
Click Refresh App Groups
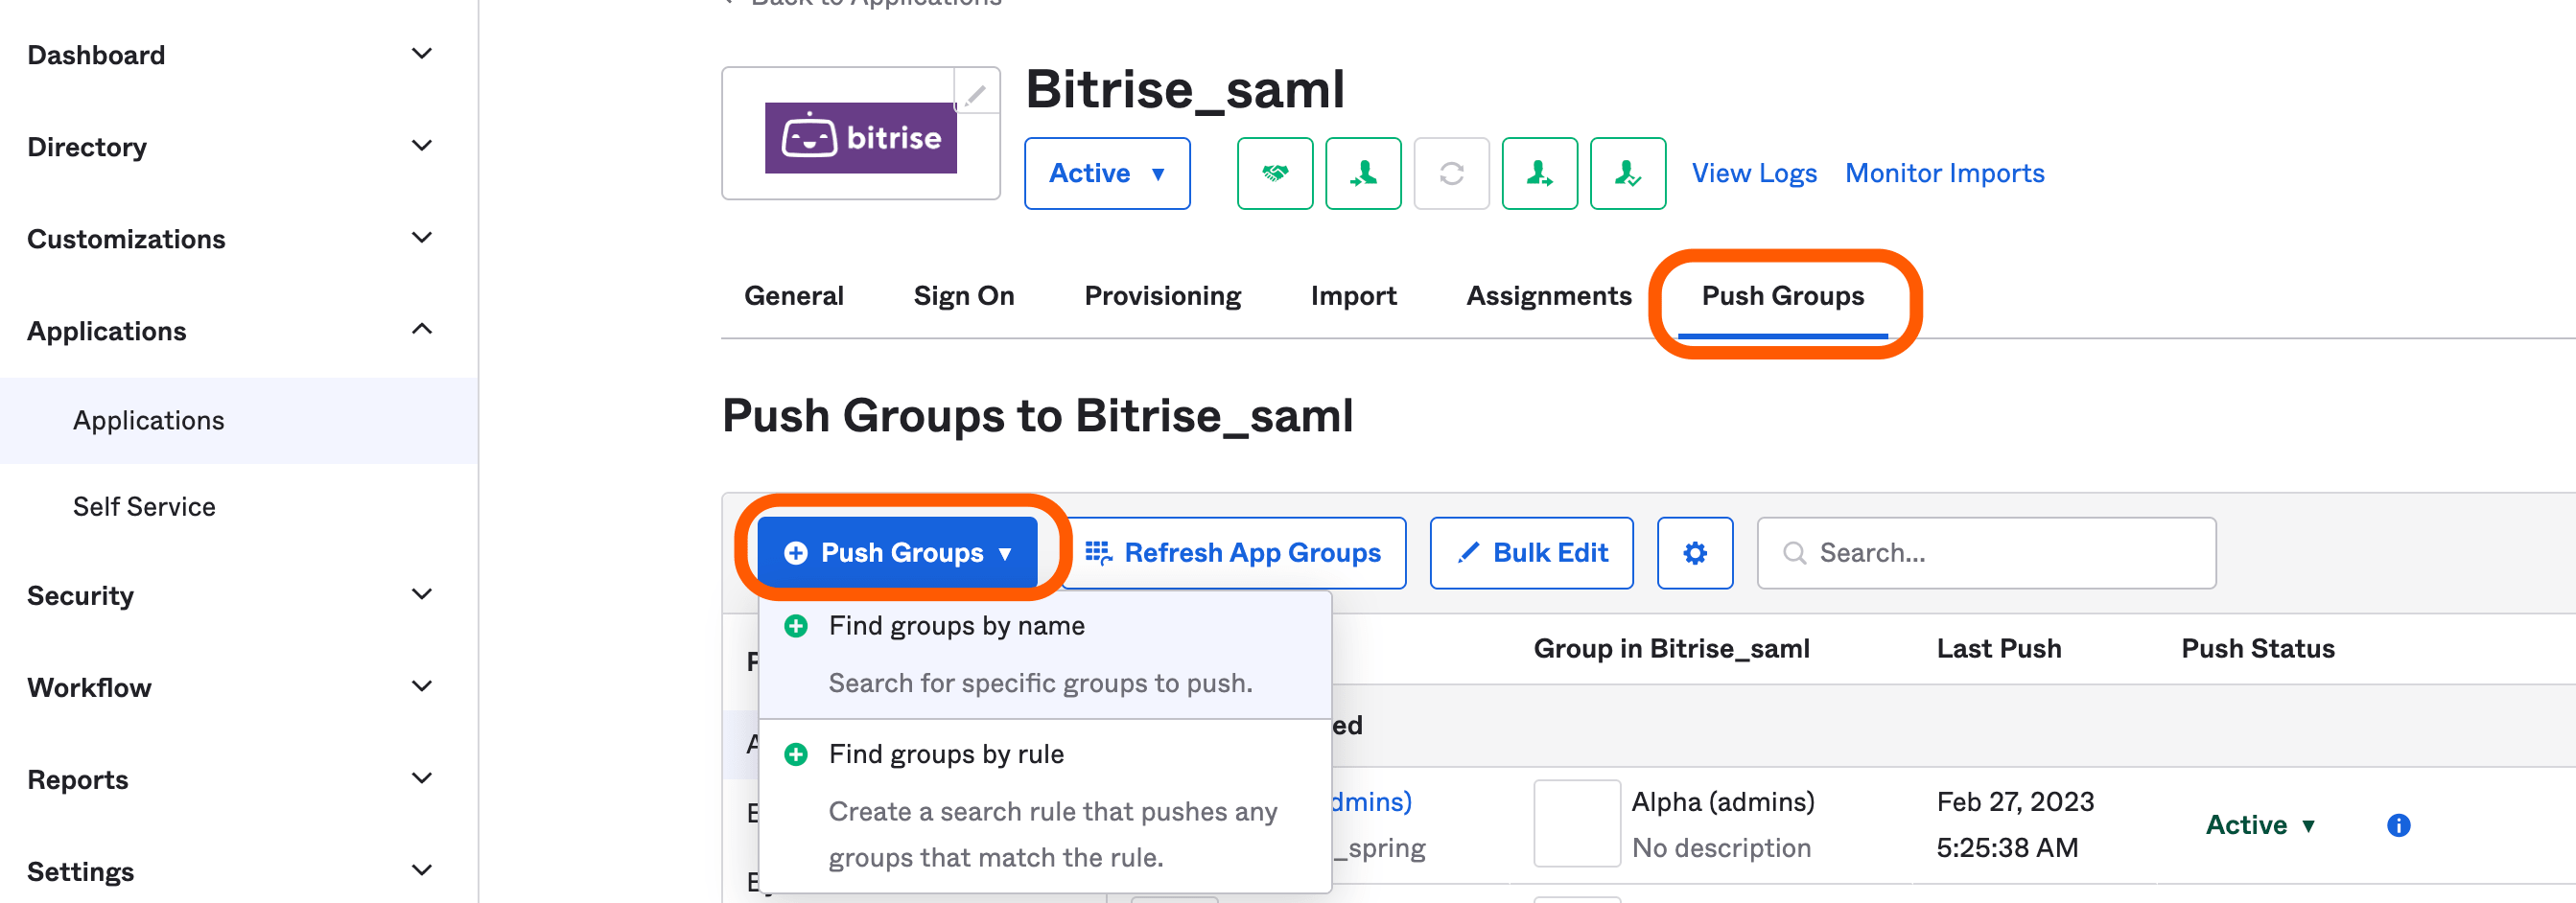point(1236,552)
